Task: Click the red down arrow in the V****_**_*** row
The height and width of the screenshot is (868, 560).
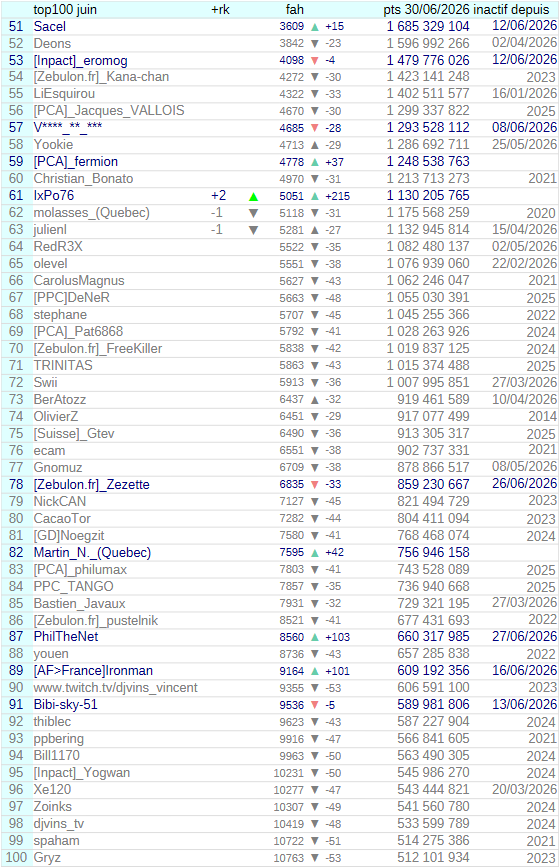Action: 315,128
